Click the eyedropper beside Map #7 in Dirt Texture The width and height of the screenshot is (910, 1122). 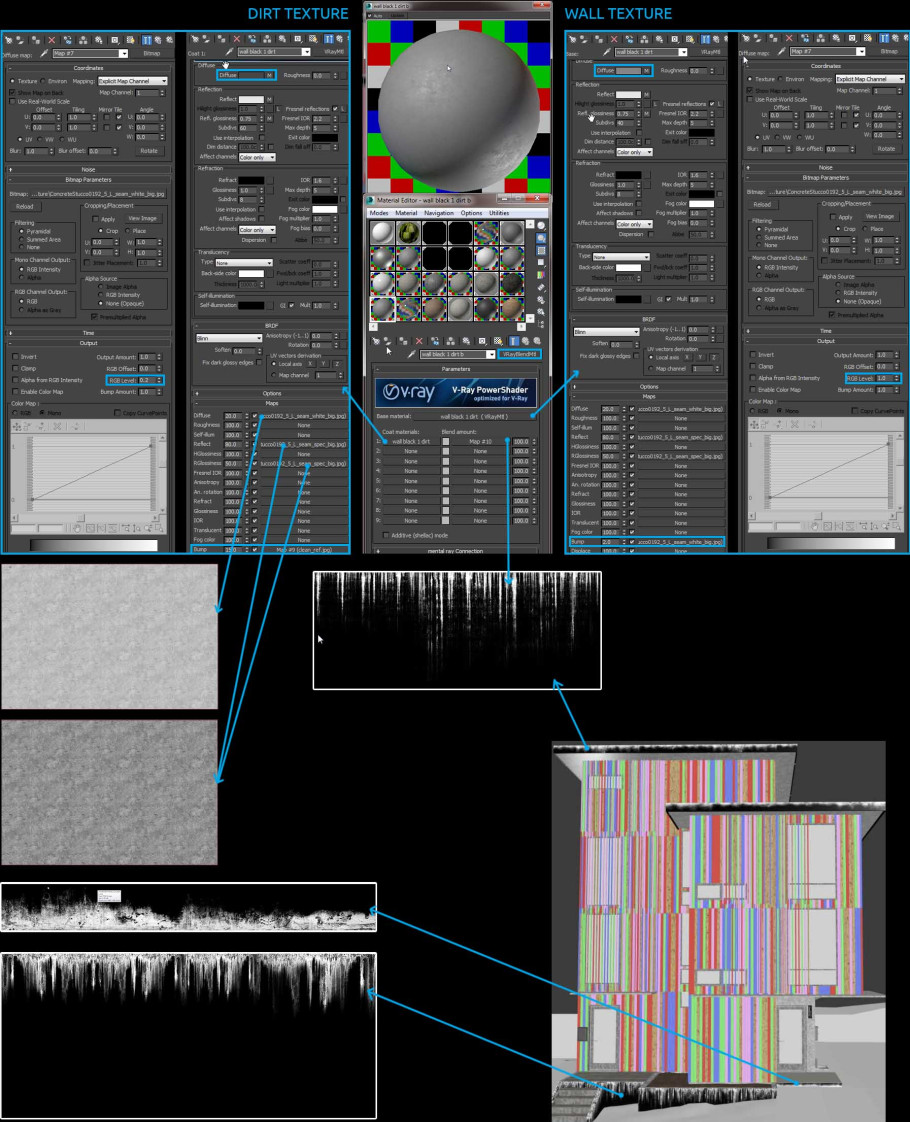coord(44,53)
